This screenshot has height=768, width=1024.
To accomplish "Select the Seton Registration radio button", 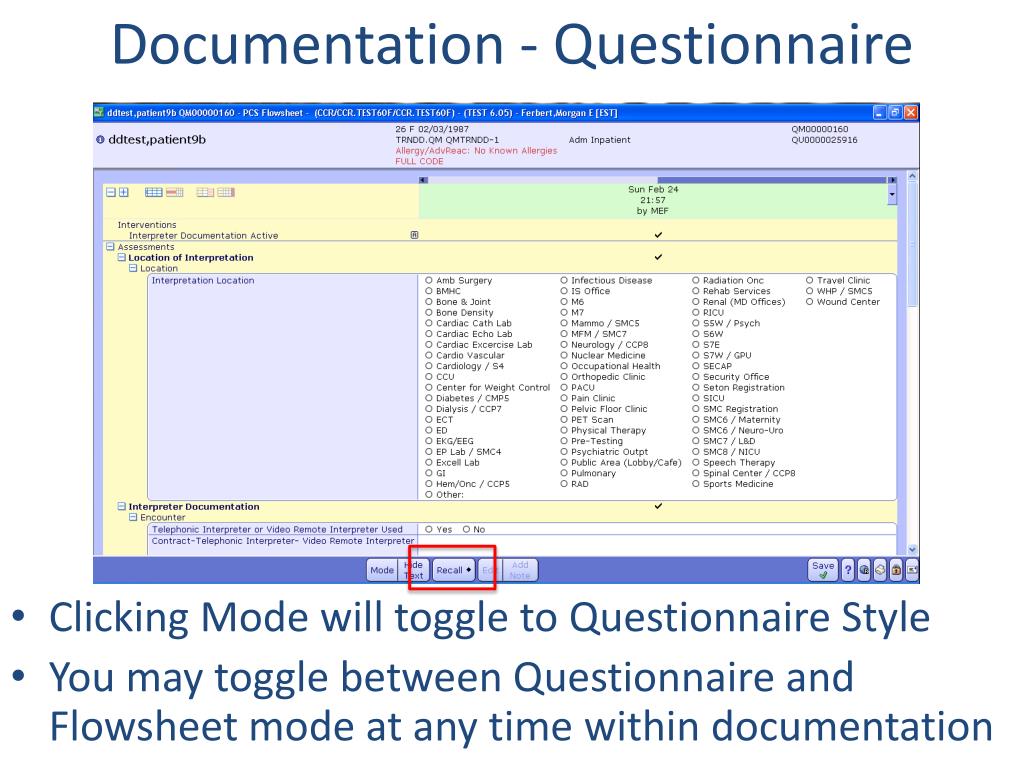I will pos(696,388).
